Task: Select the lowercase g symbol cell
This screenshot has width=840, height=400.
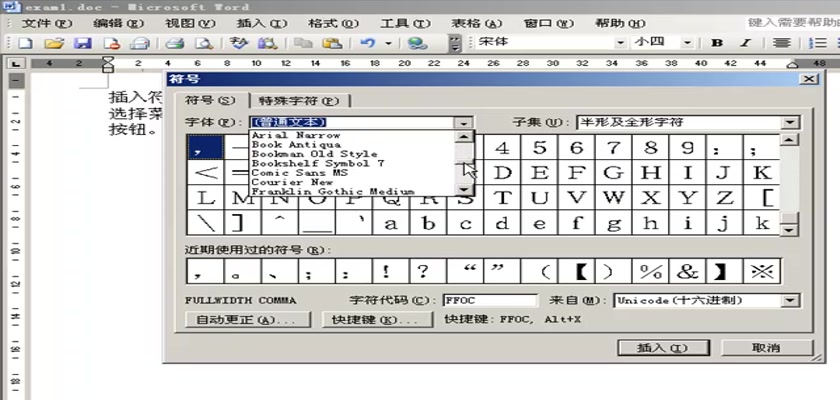Action: coord(613,223)
